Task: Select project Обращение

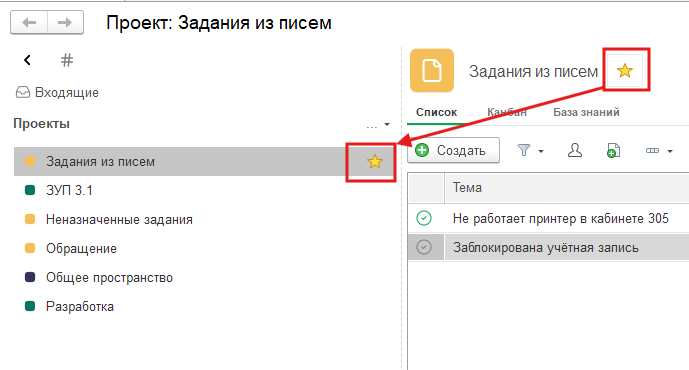Action: 81,248
